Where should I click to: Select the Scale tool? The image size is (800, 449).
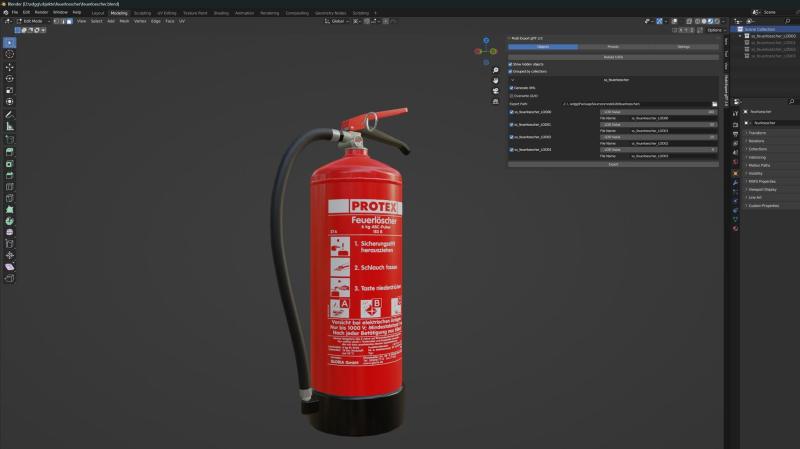[x=10, y=90]
